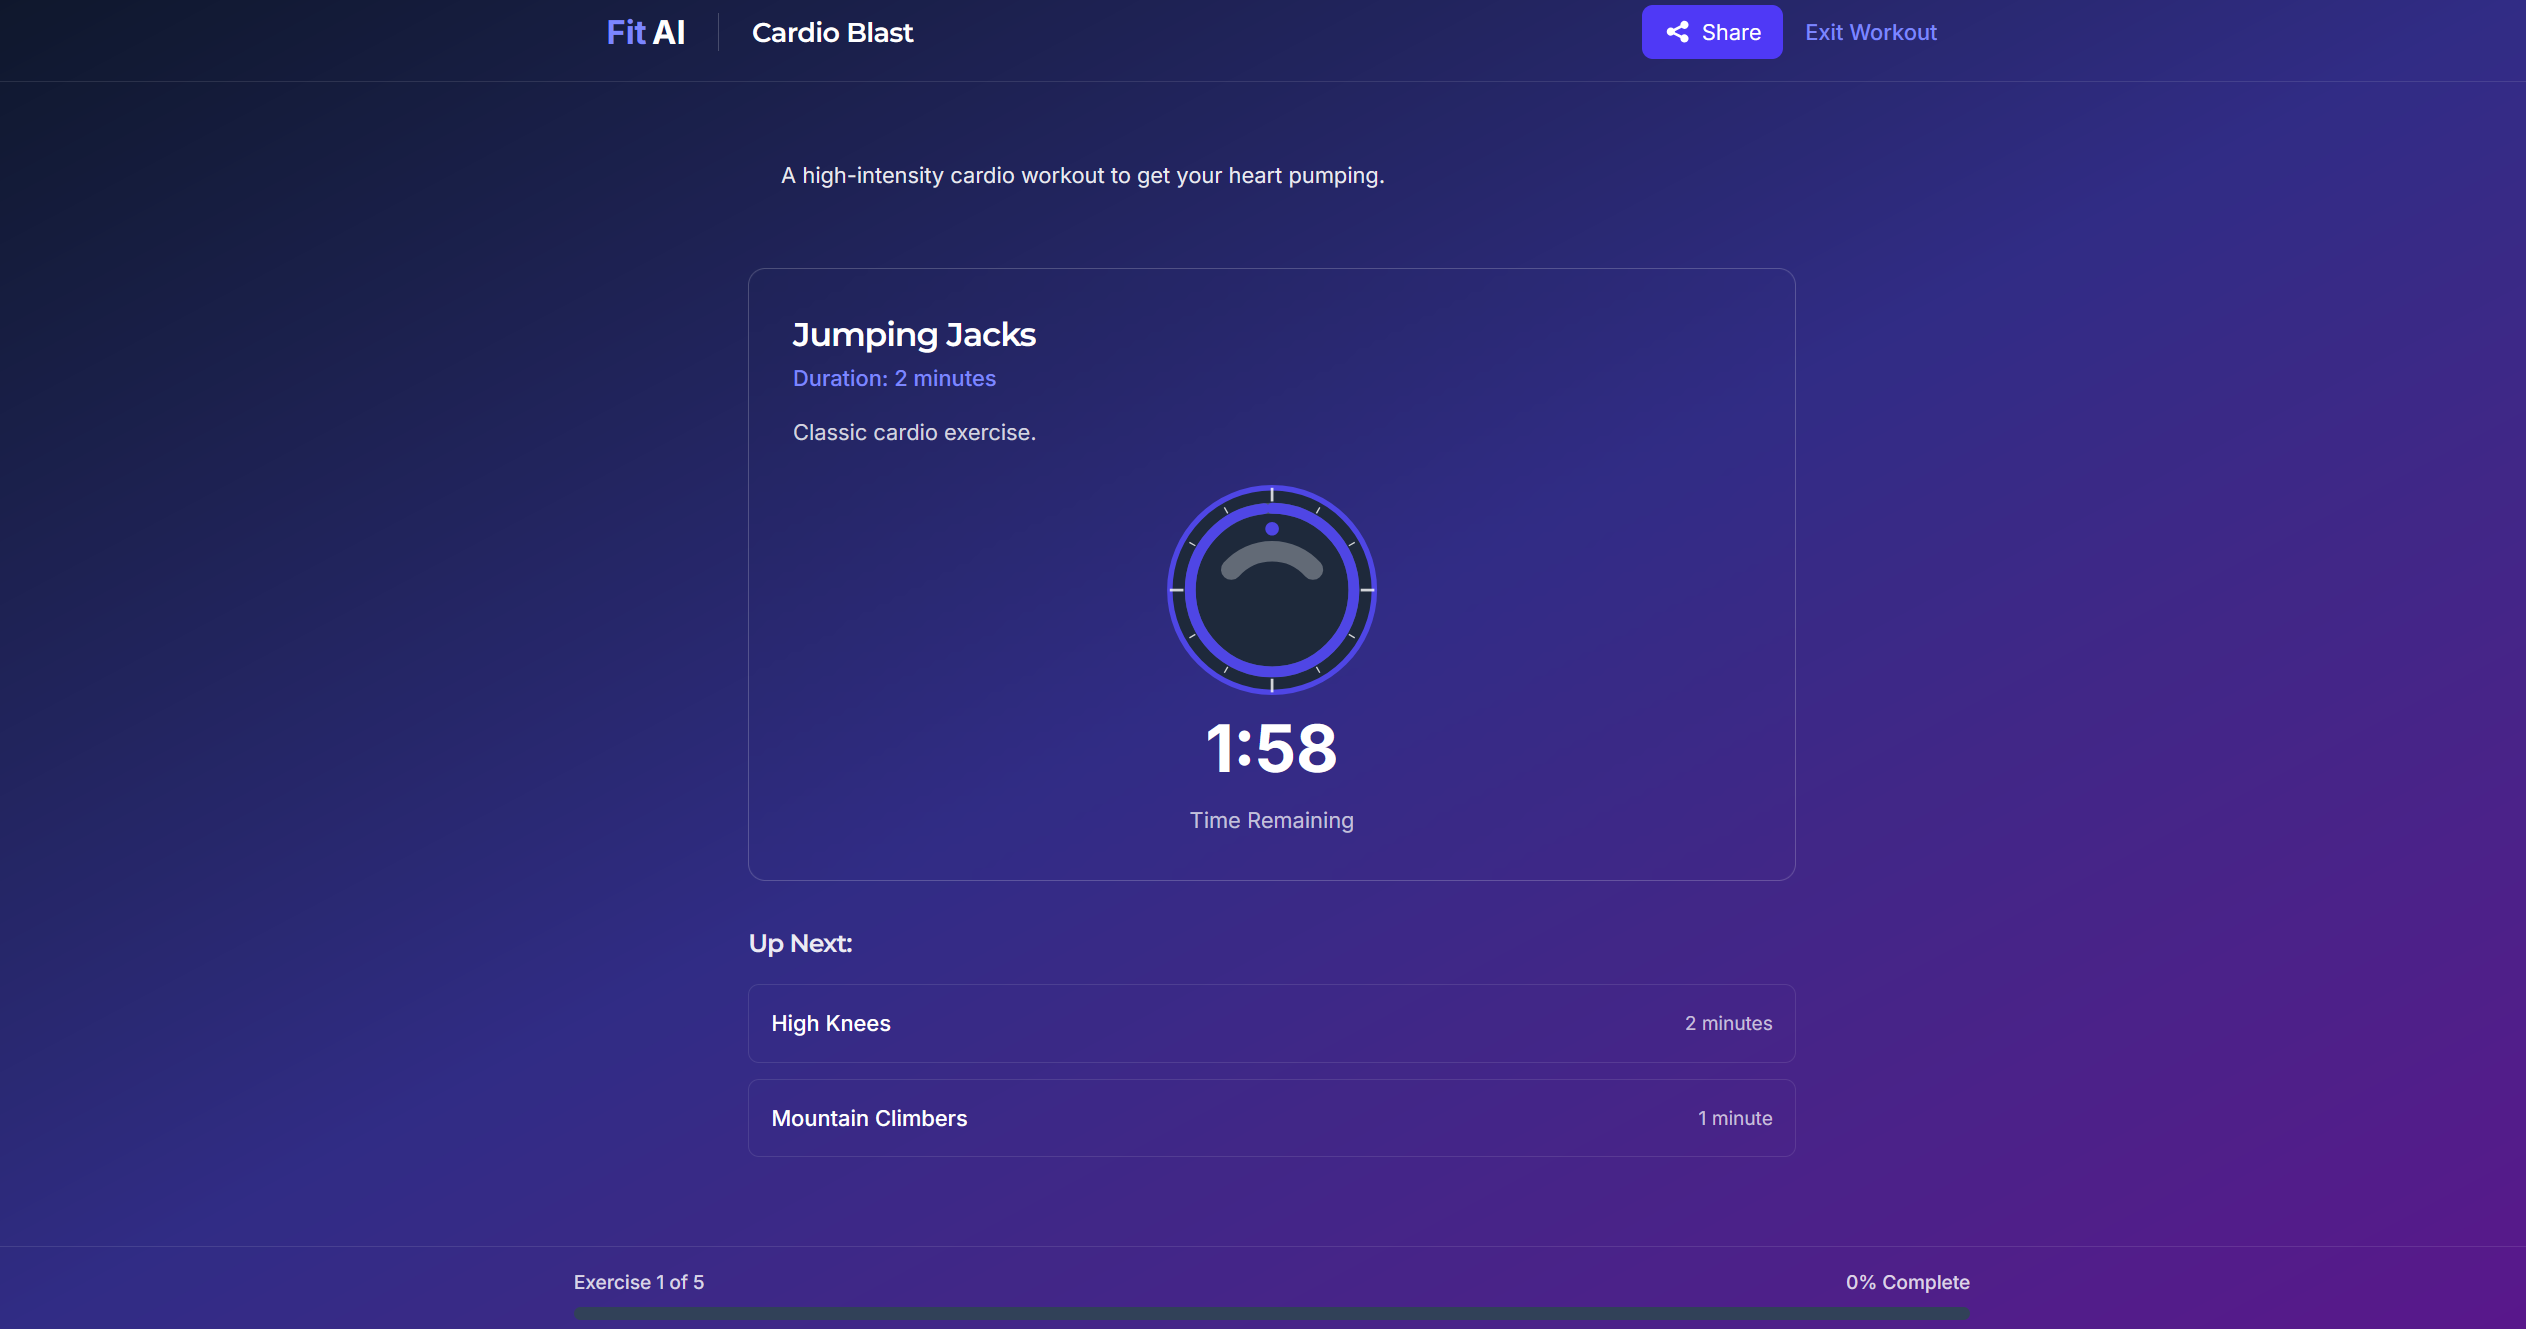2526x1329 pixels.
Task: Click the workout progress bar at the bottom
Action: click(1270, 1312)
